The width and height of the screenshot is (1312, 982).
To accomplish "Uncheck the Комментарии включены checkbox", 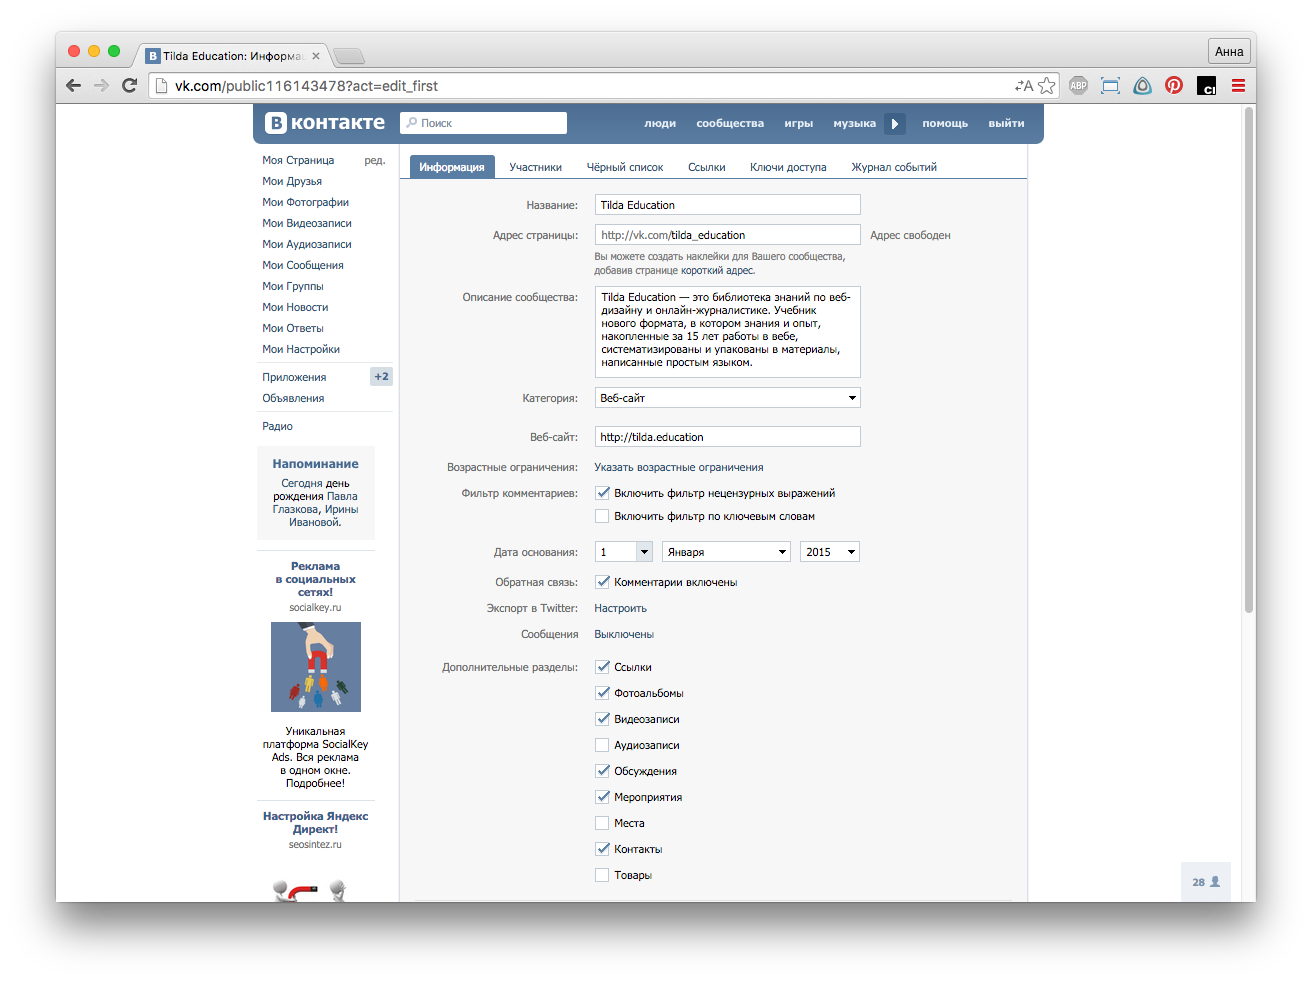I will 602,582.
